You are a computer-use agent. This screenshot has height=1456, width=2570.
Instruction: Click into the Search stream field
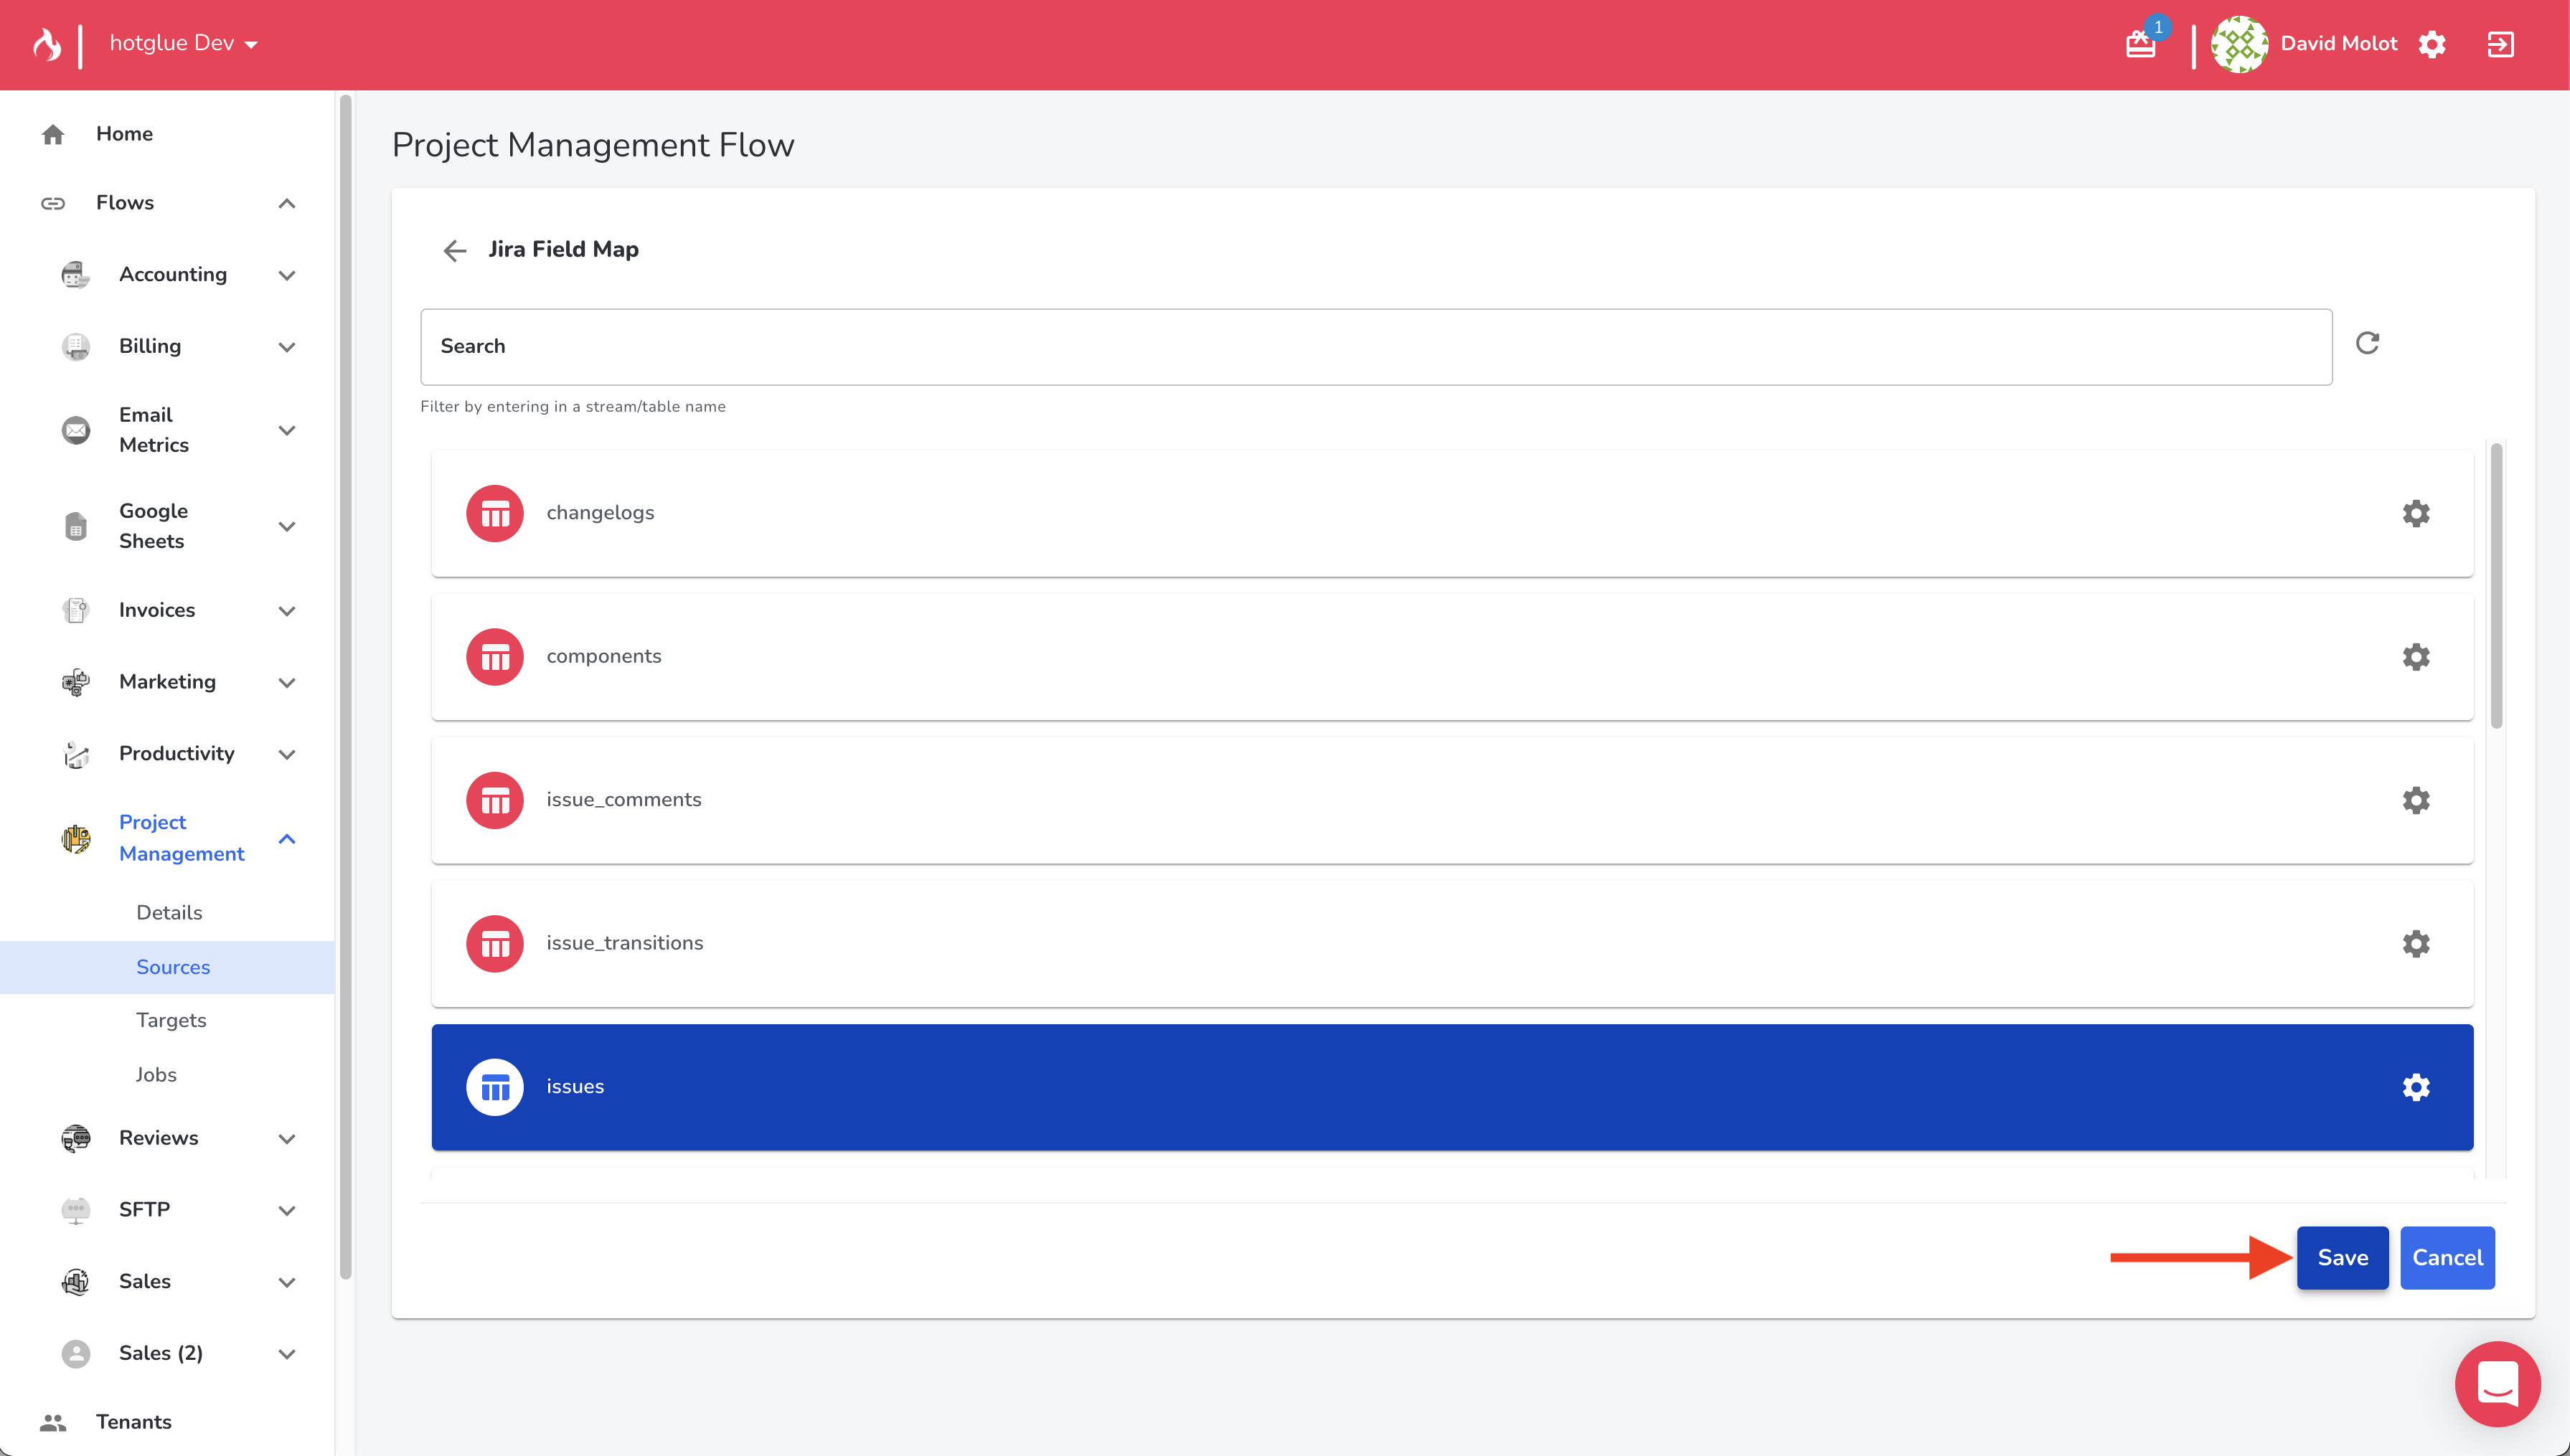pyautogui.click(x=1375, y=347)
